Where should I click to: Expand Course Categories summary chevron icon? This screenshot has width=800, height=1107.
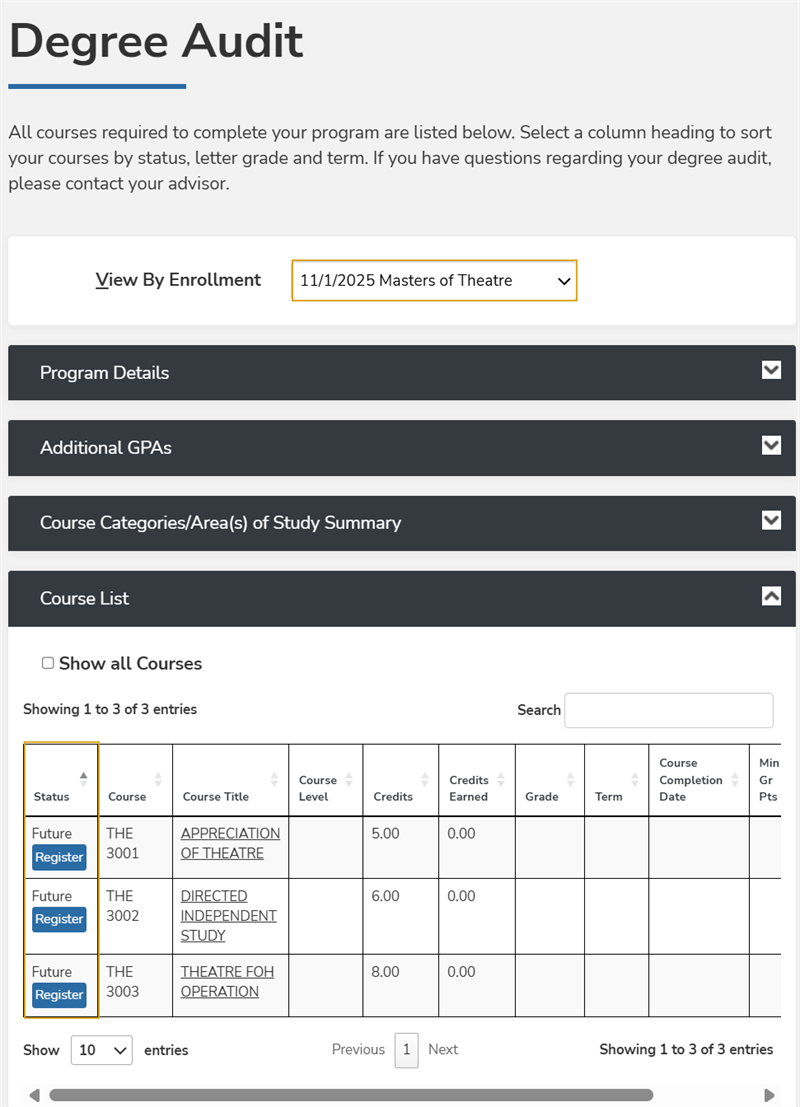tap(771, 521)
